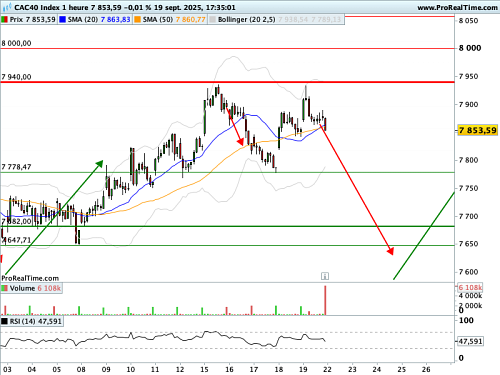Click the chart icon beside CAC40 Index title
500x375 pixels.
tap(7, 7)
